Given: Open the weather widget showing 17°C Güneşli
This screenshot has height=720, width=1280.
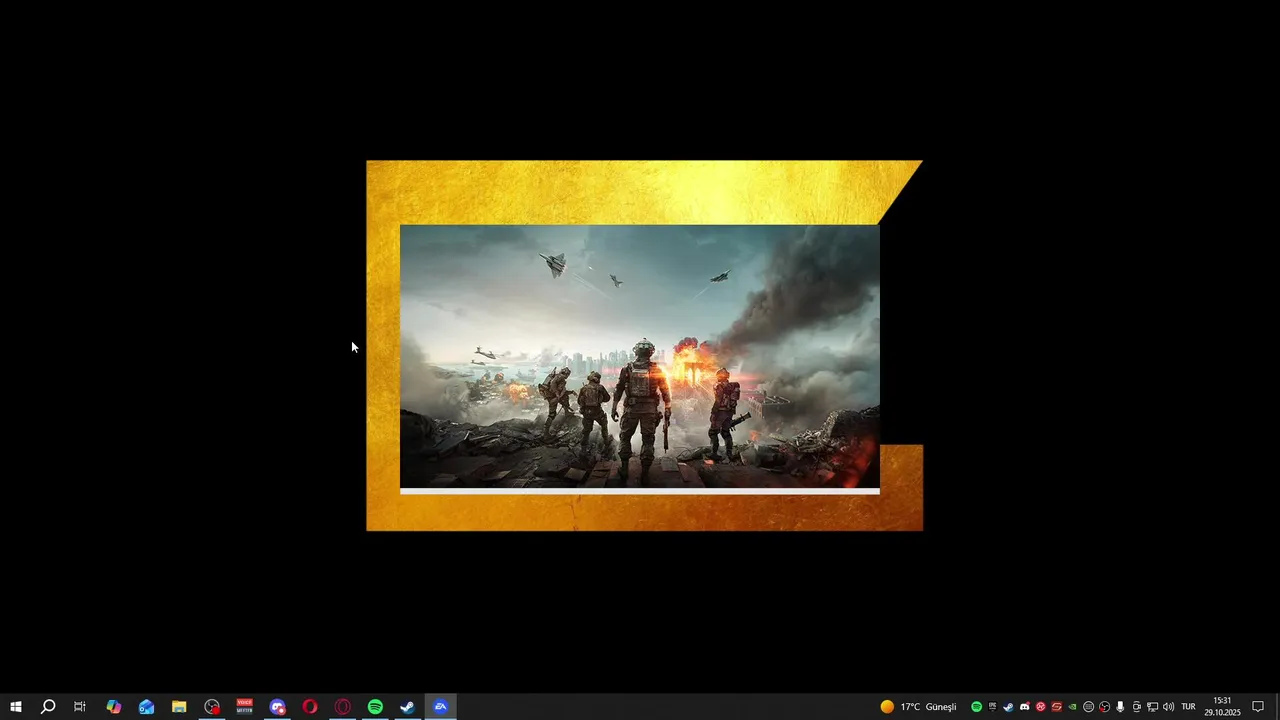Looking at the screenshot, I should (918, 707).
